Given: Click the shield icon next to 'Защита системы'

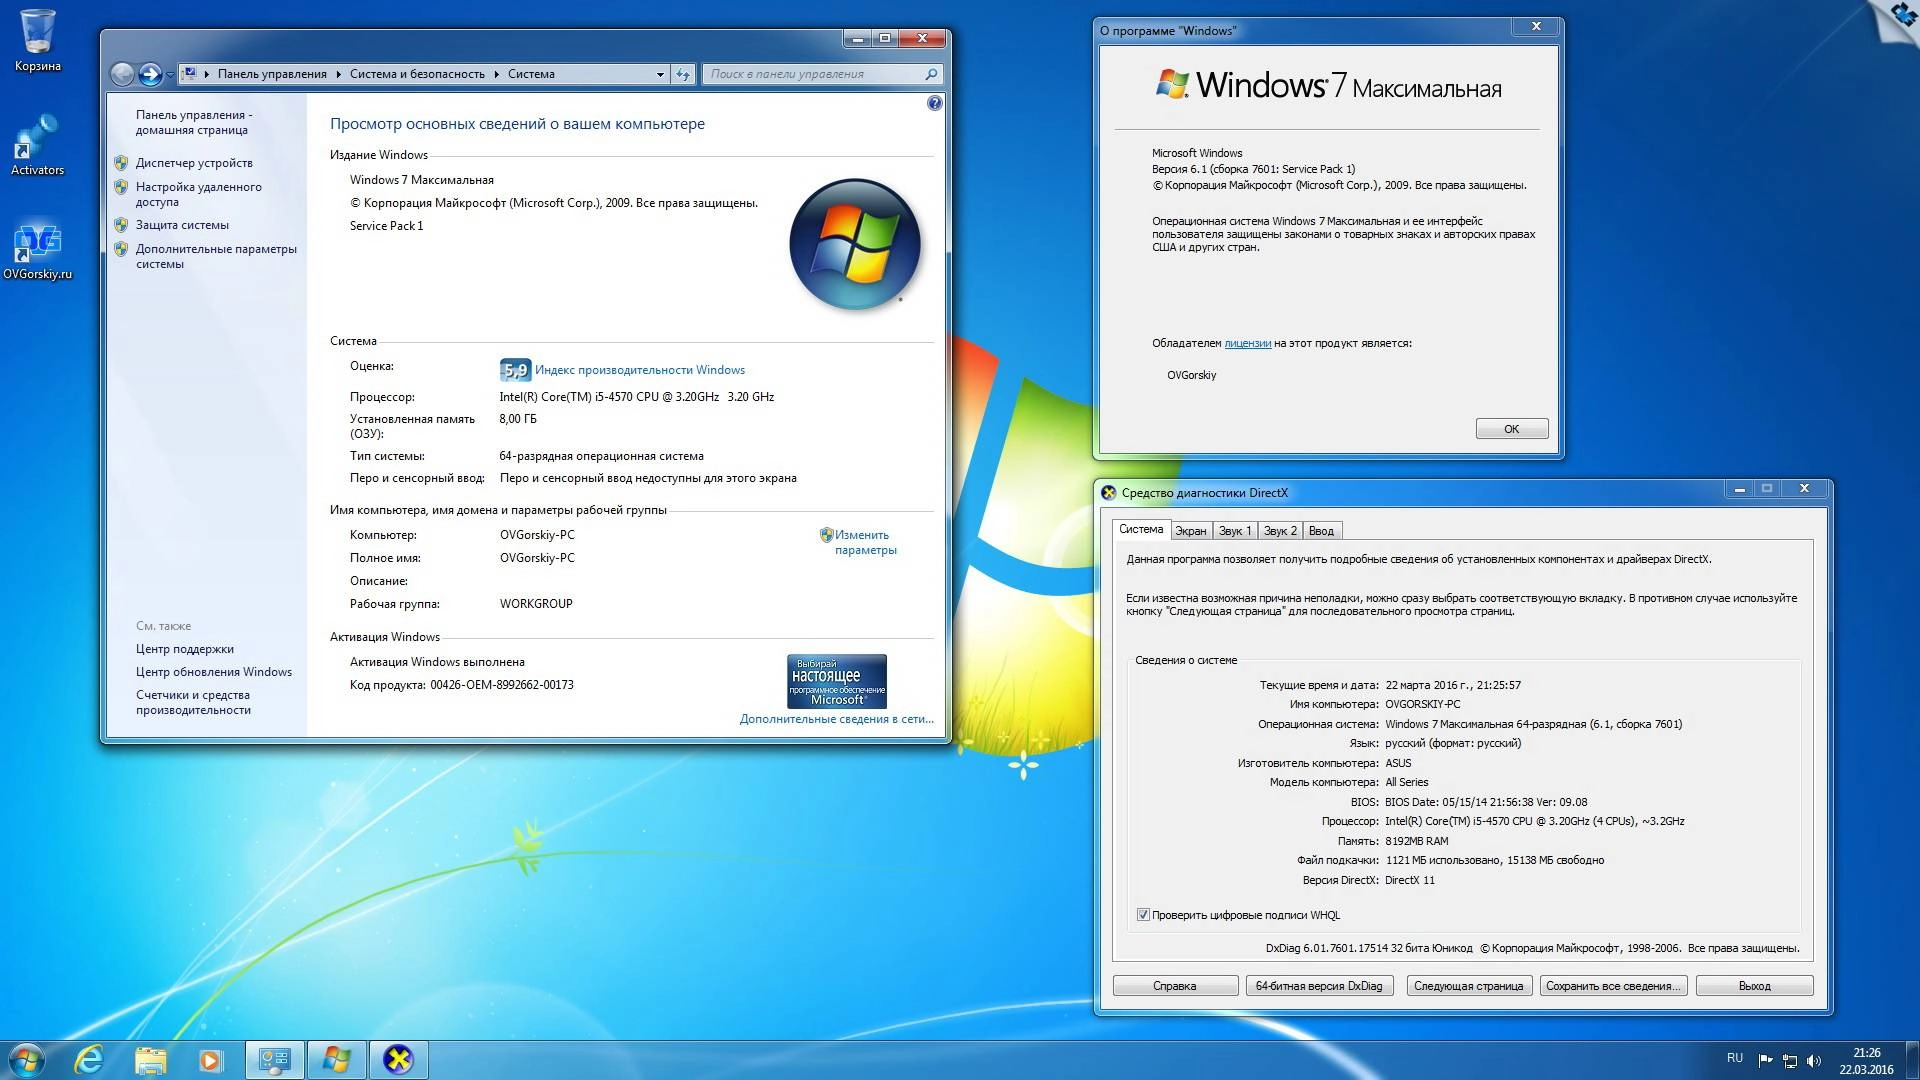Looking at the screenshot, I should (x=121, y=225).
